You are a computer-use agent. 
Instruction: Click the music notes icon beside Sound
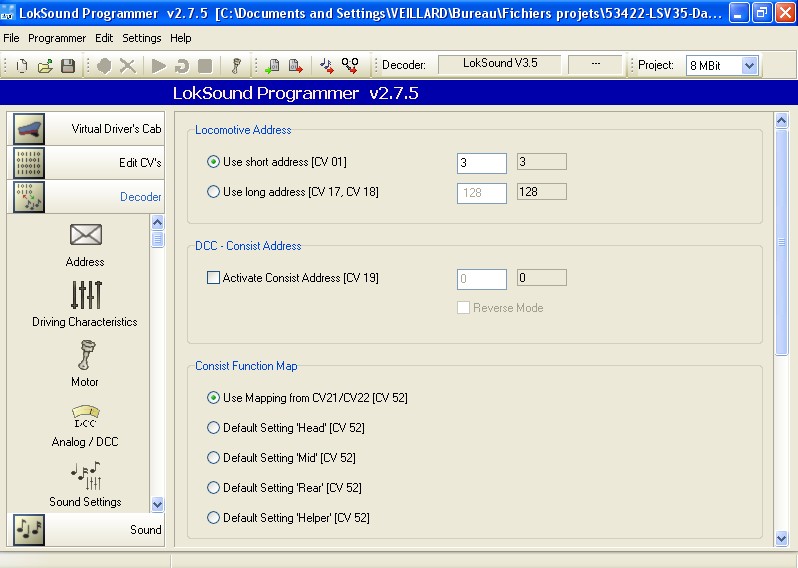[29, 530]
